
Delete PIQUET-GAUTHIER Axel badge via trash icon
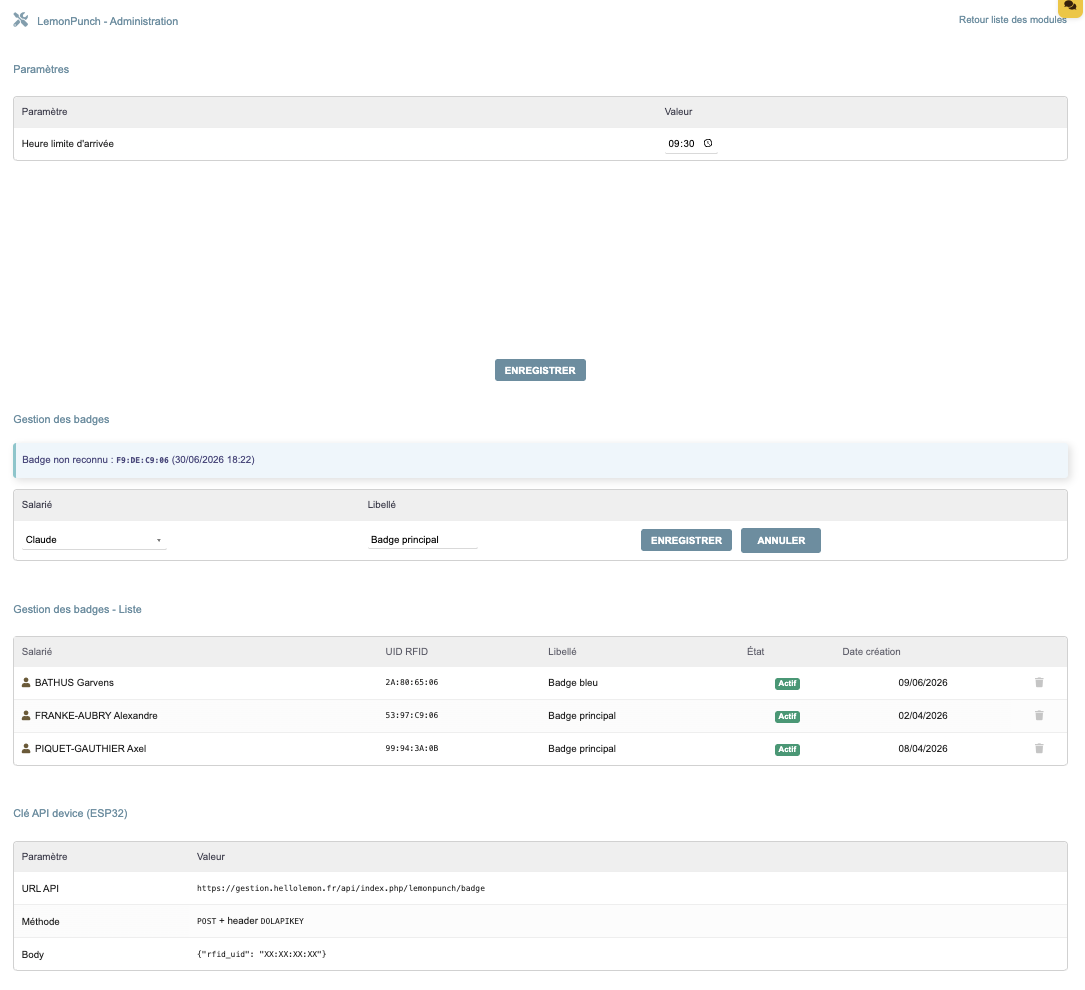[1039, 749]
